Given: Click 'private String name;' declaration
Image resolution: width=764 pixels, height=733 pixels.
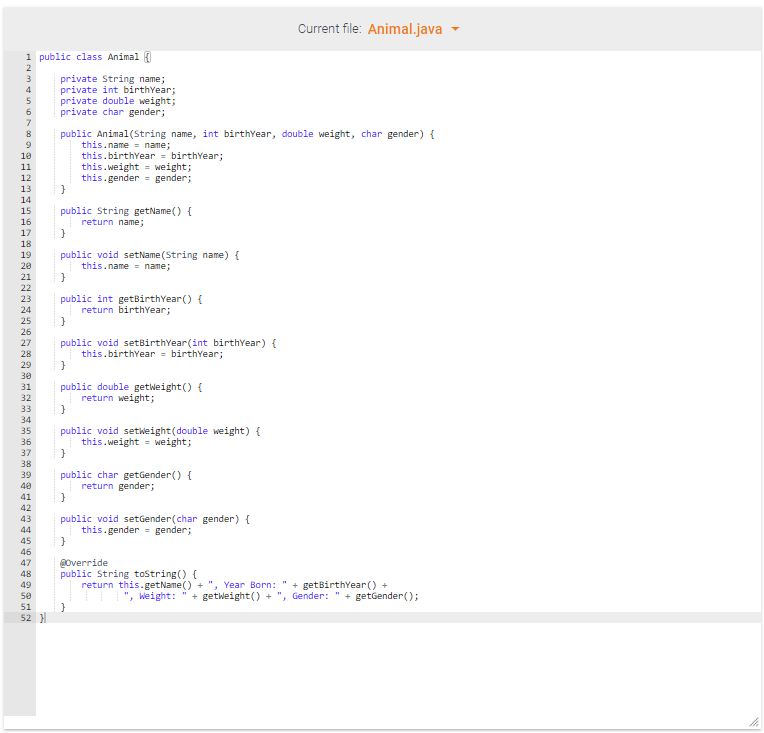Looking at the screenshot, I should point(113,79).
